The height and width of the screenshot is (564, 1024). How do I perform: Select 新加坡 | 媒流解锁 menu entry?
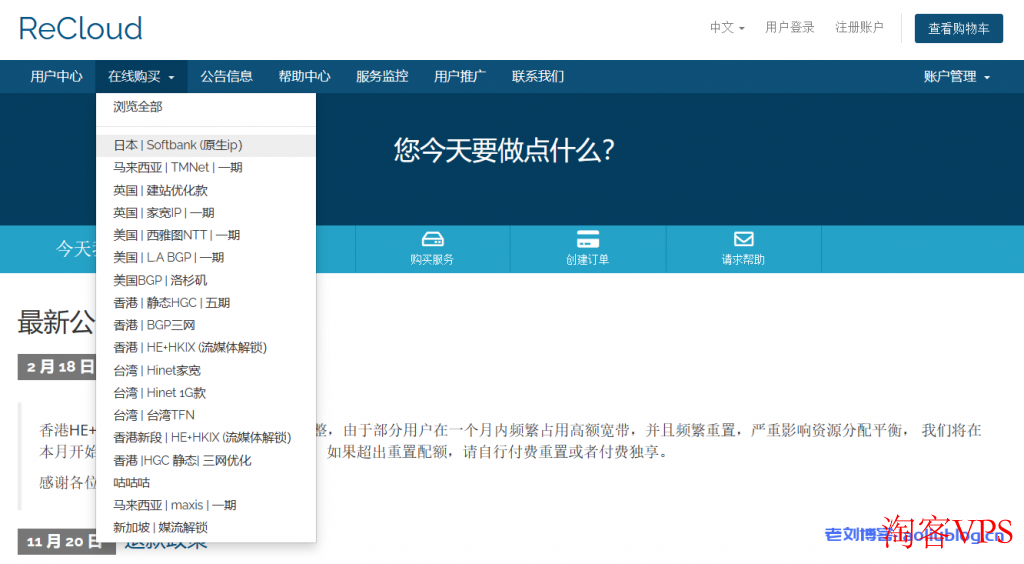[206, 528]
